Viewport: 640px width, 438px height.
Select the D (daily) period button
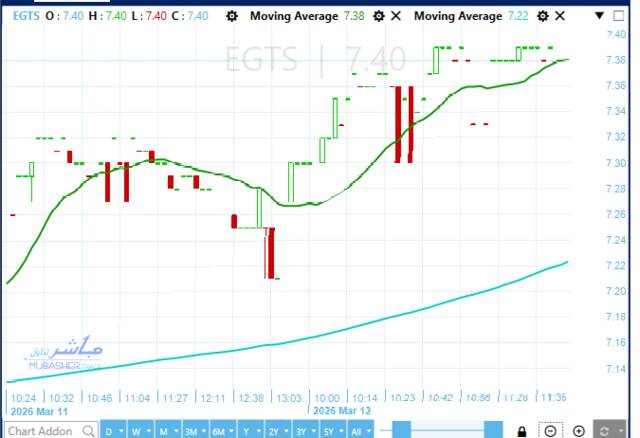(x=109, y=431)
